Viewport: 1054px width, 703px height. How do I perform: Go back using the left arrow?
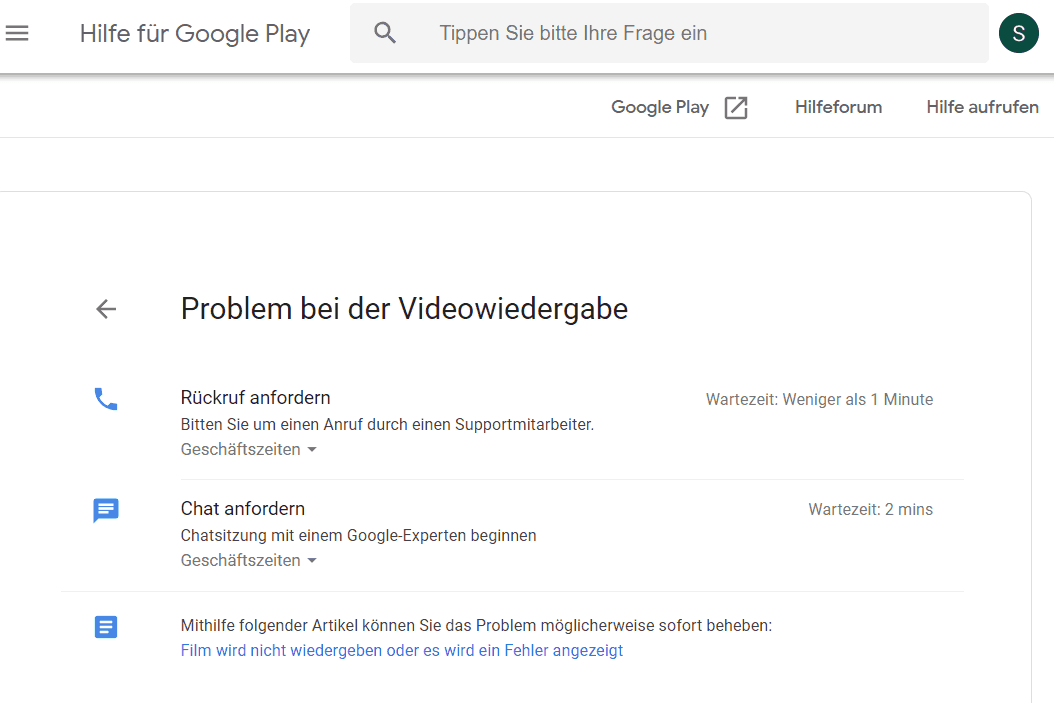pos(106,309)
